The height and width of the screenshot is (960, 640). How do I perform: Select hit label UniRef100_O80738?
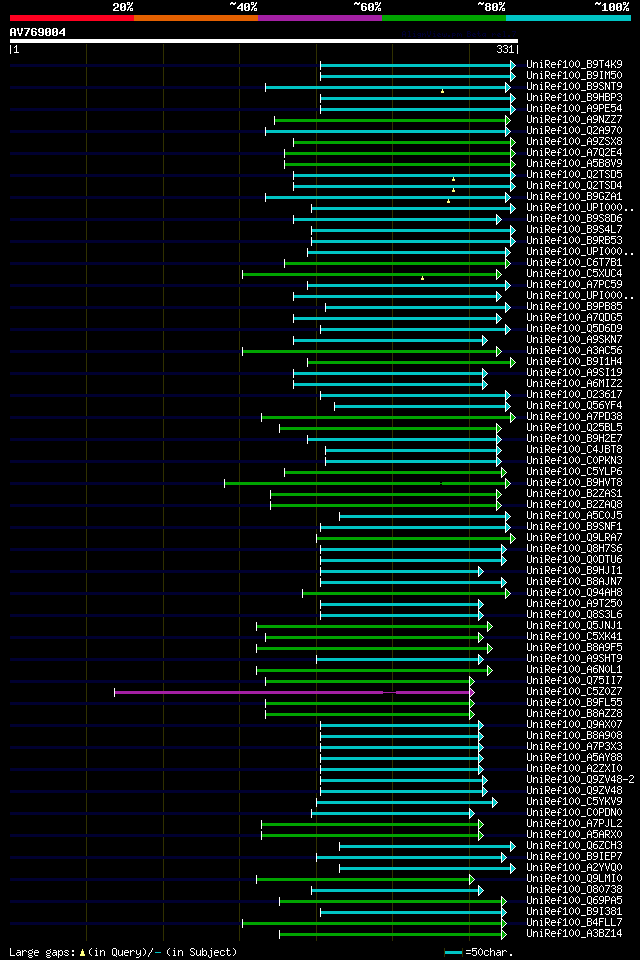[x=574, y=891]
